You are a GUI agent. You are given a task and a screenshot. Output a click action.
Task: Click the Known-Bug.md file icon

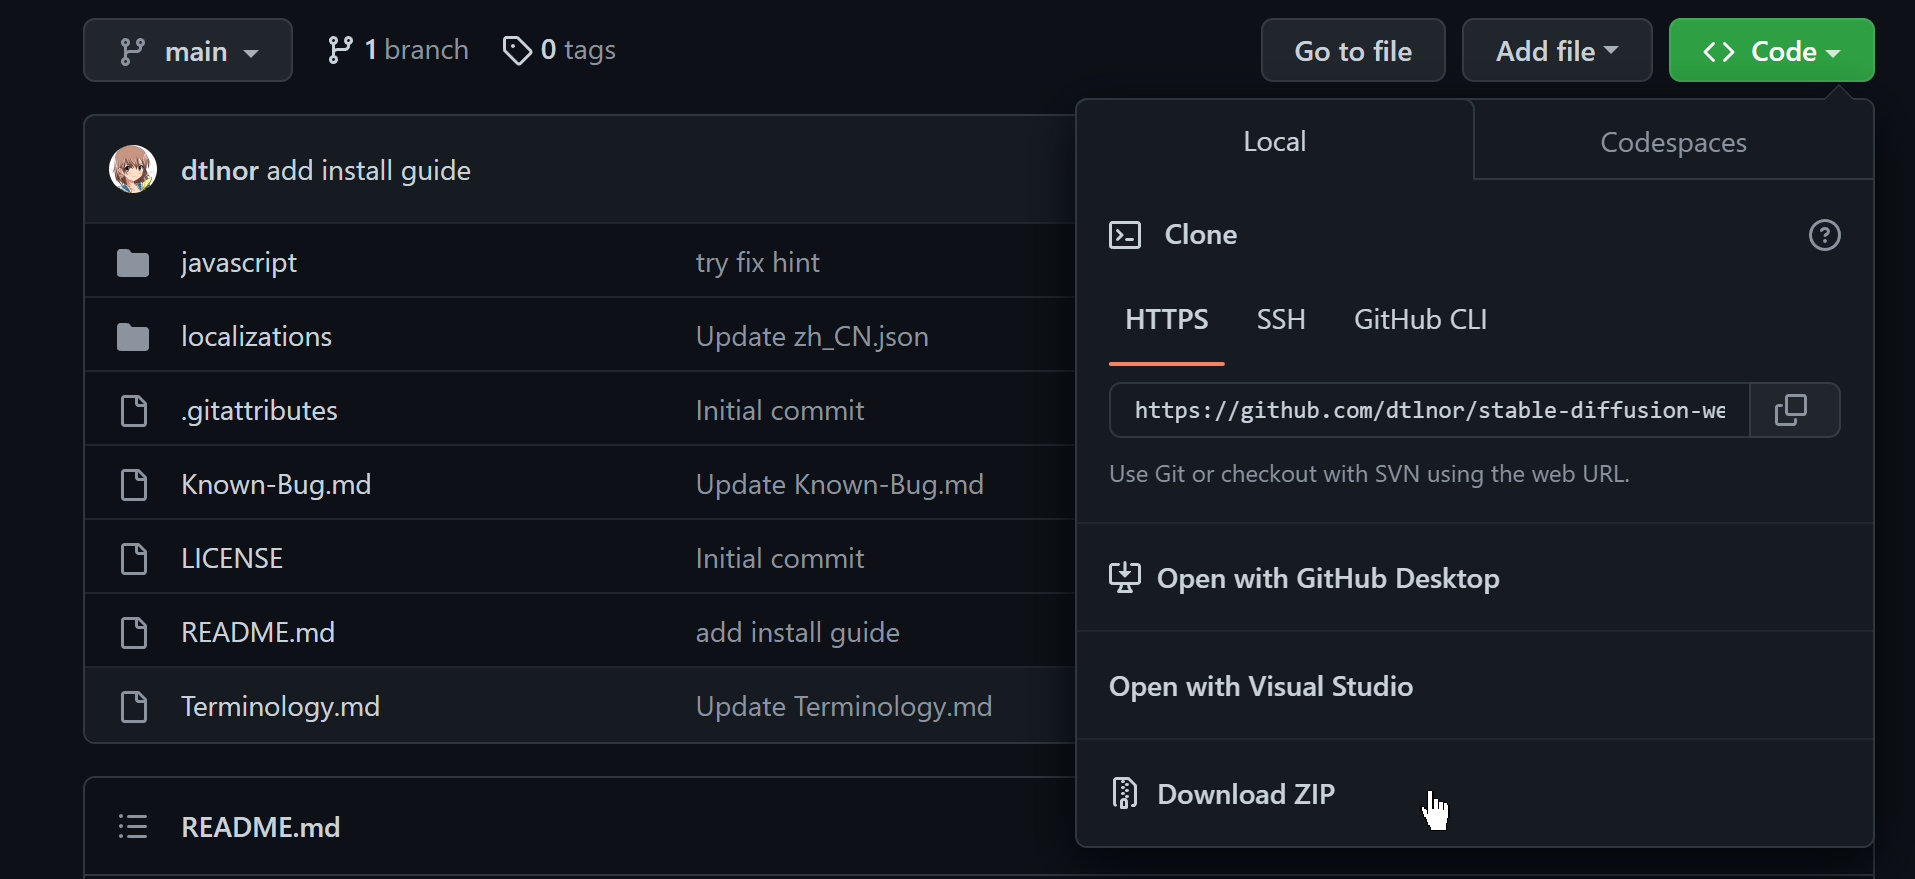pyautogui.click(x=133, y=485)
